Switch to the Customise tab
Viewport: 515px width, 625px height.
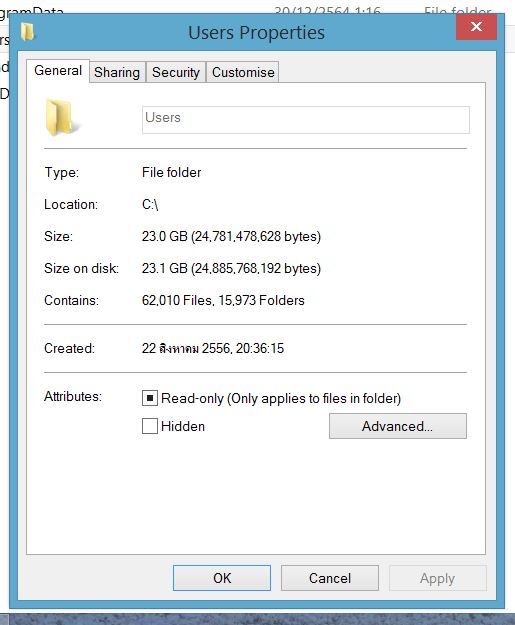(x=243, y=72)
